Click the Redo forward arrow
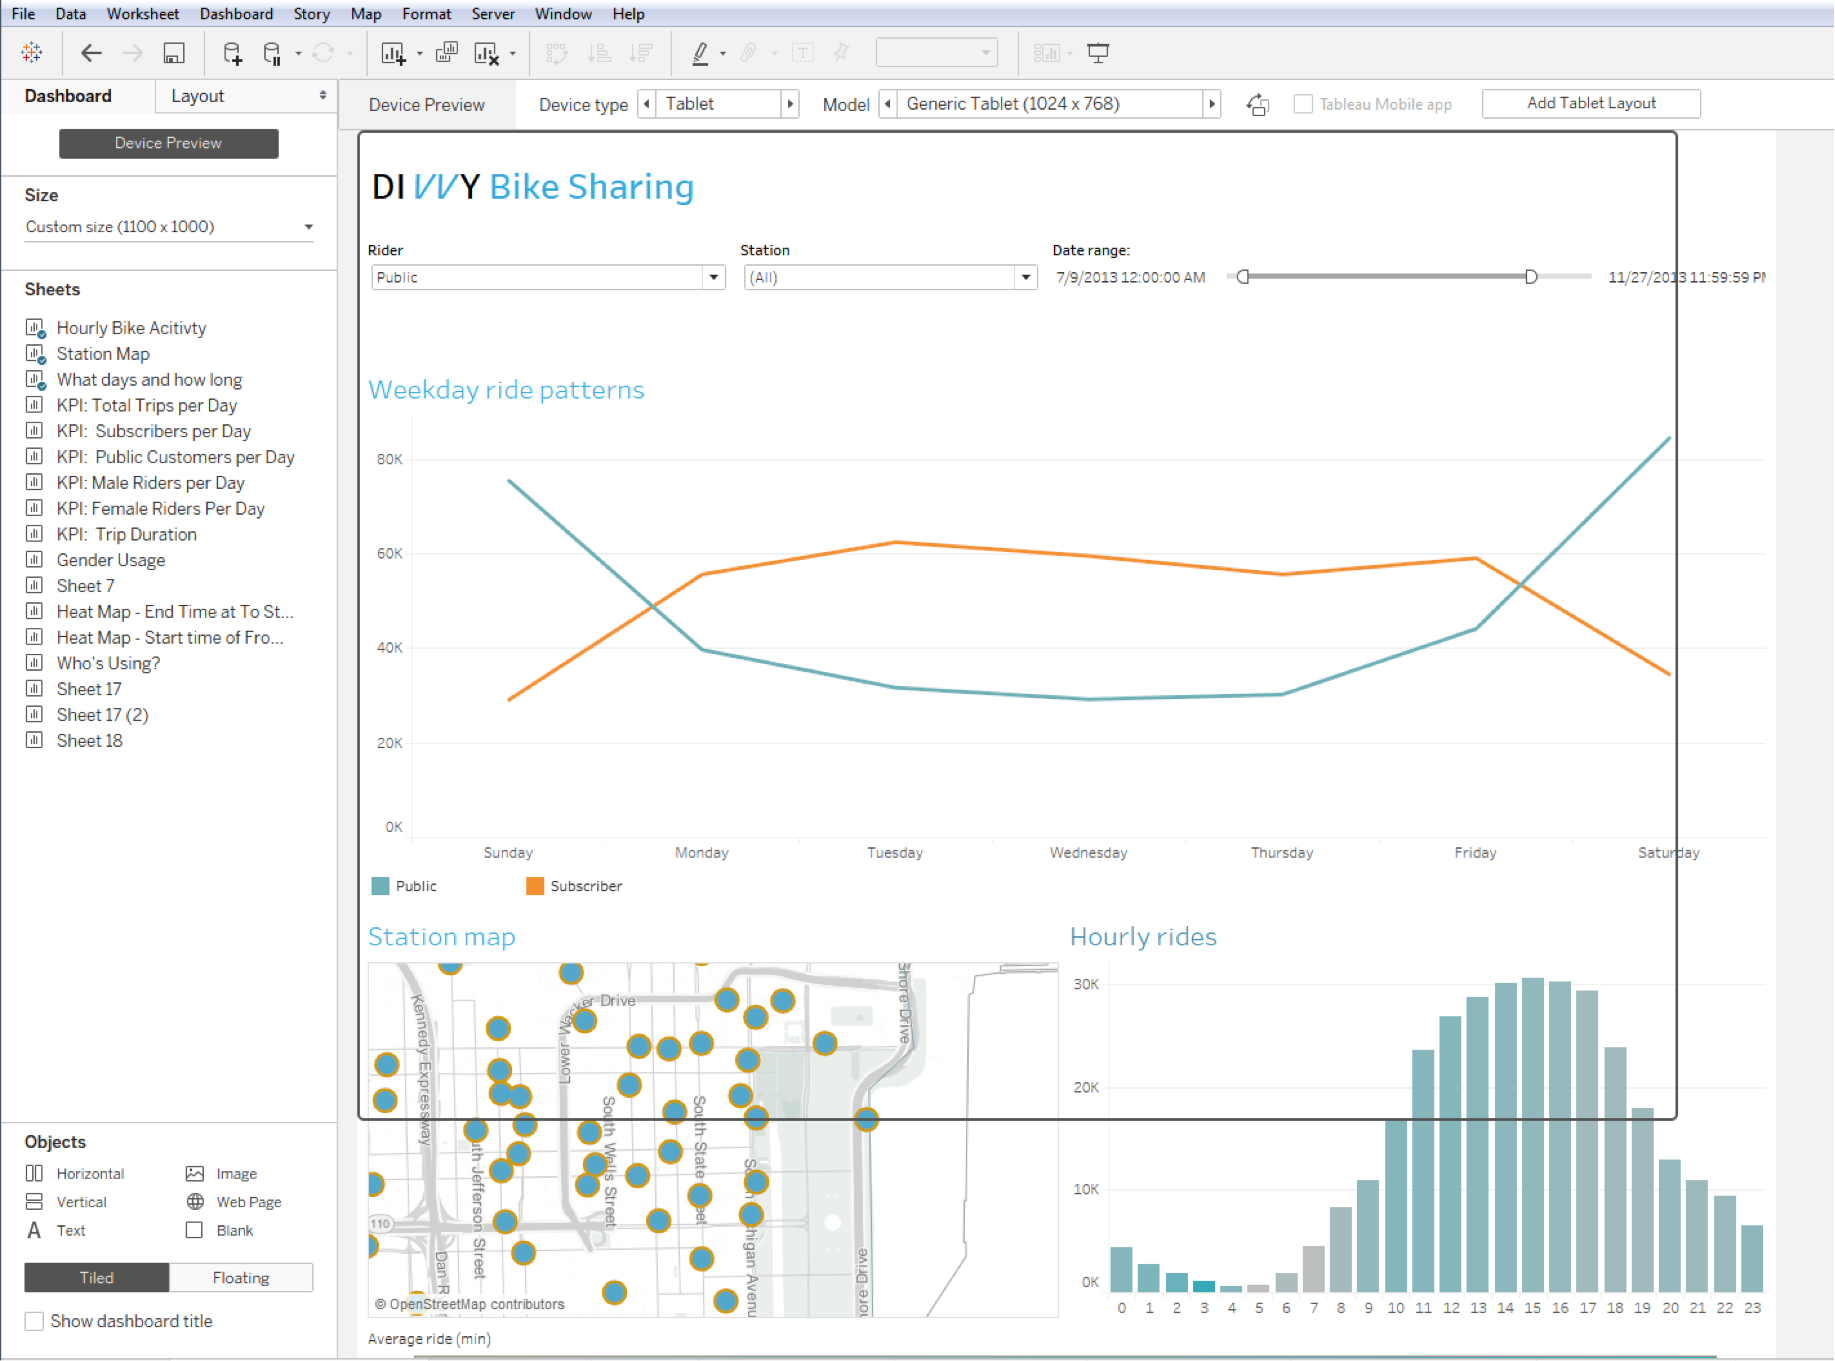 pyautogui.click(x=132, y=53)
